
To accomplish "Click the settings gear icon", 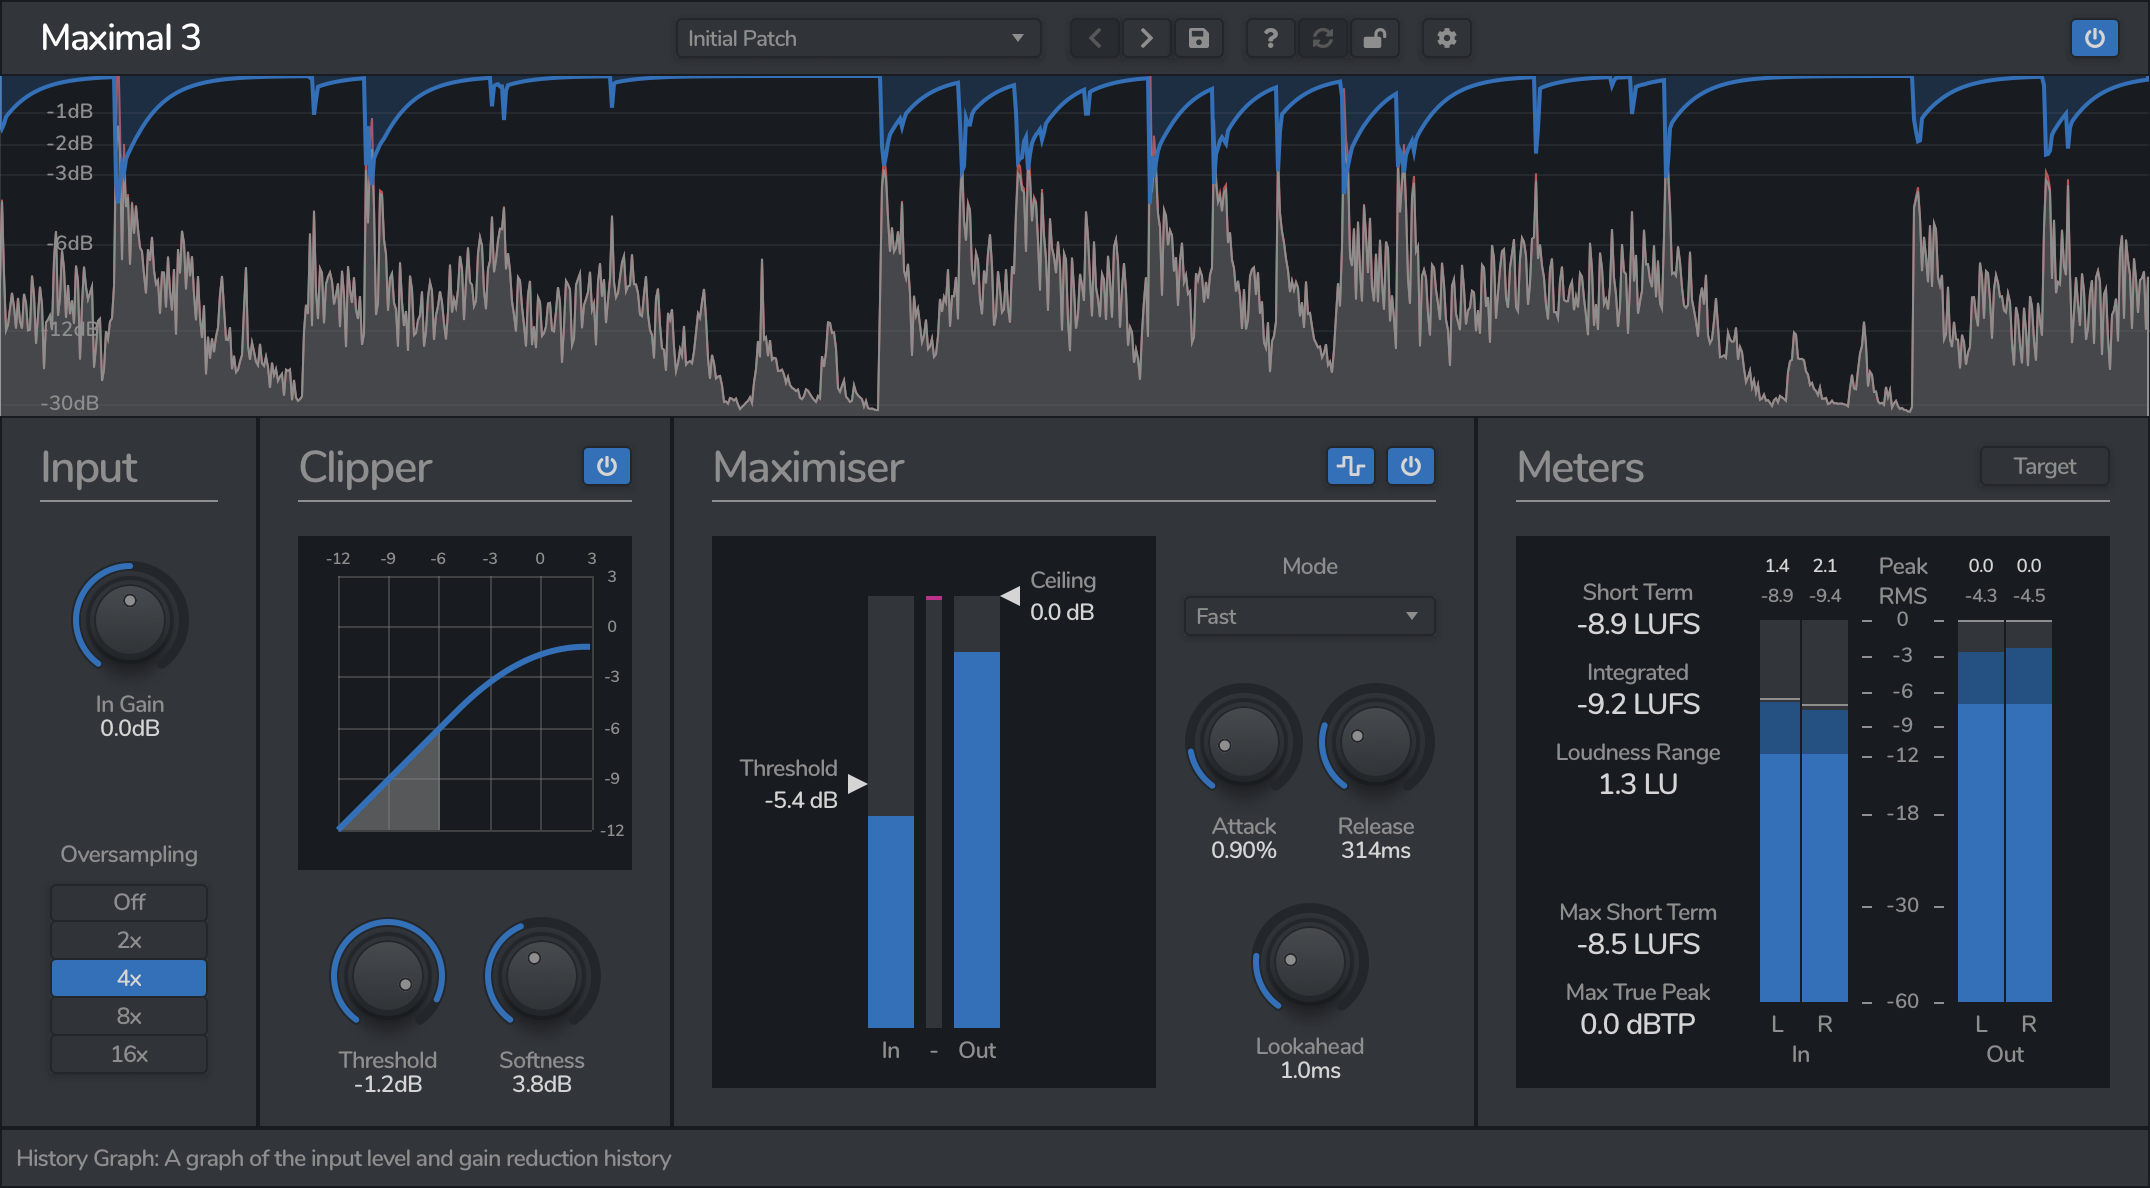I will click(1446, 38).
